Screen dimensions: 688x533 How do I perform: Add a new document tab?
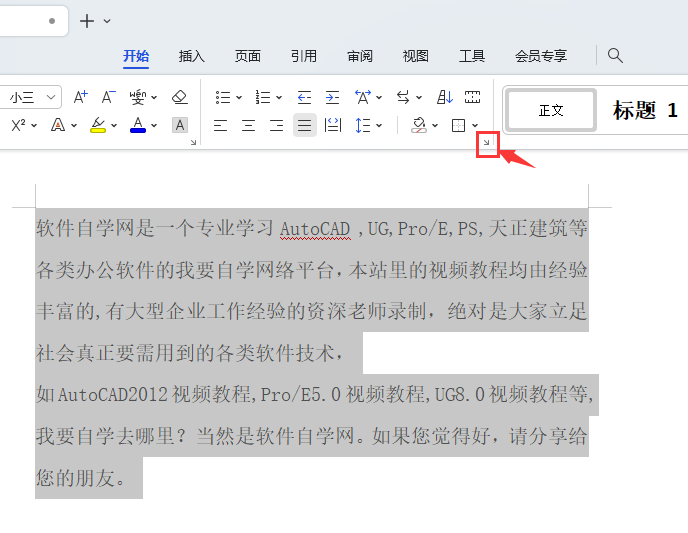(87, 21)
